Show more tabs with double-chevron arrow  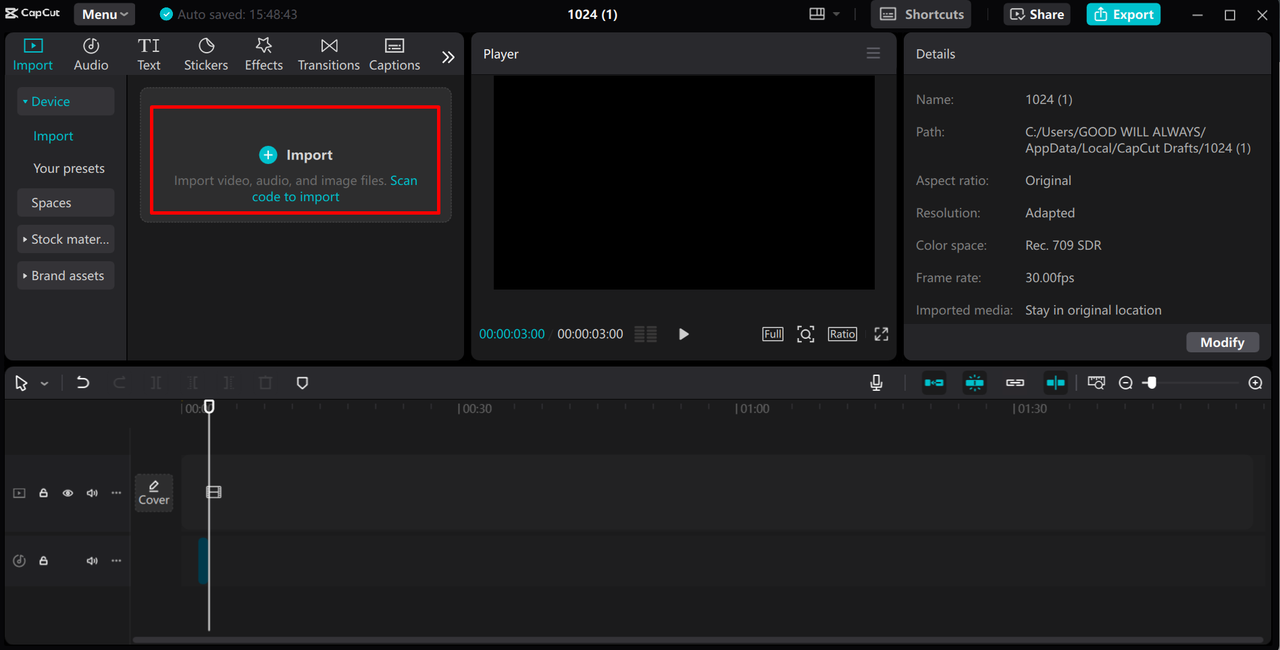pyautogui.click(x=448, y=57)
